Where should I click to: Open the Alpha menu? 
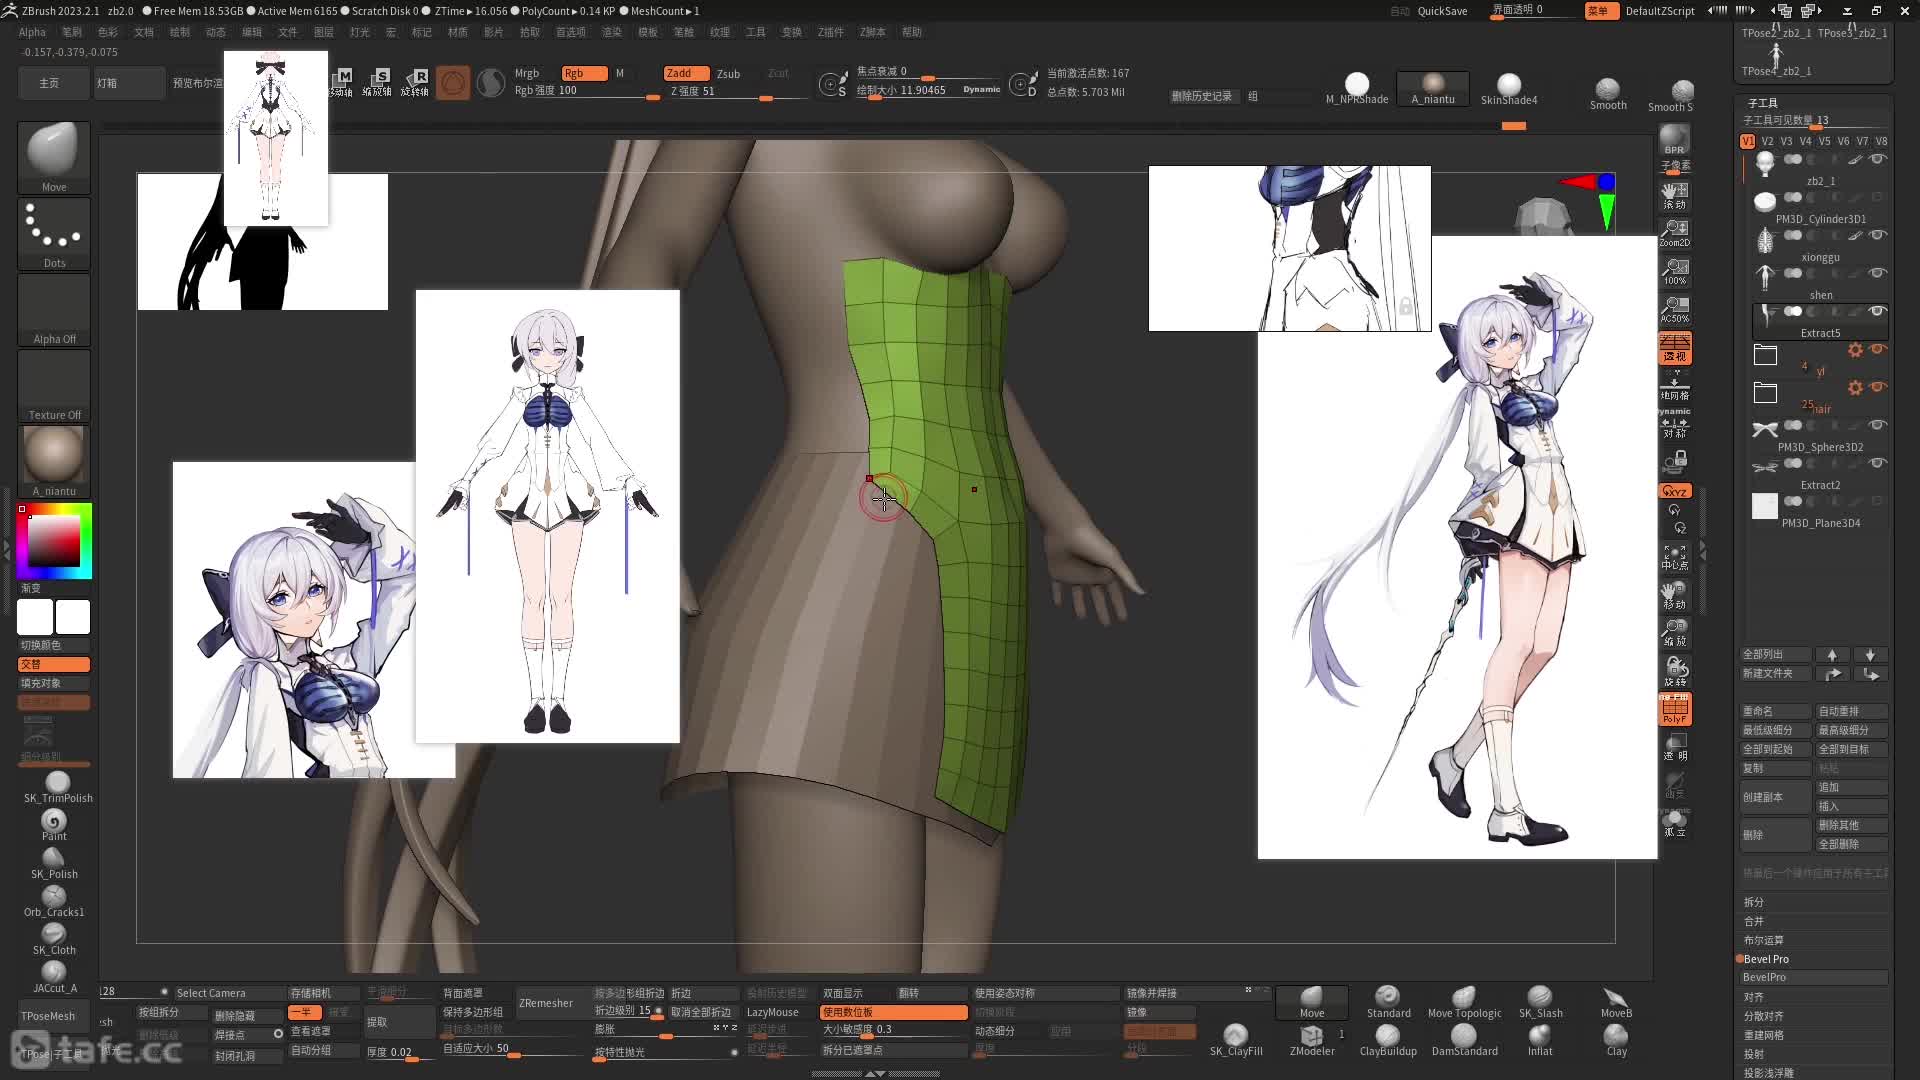32,32
